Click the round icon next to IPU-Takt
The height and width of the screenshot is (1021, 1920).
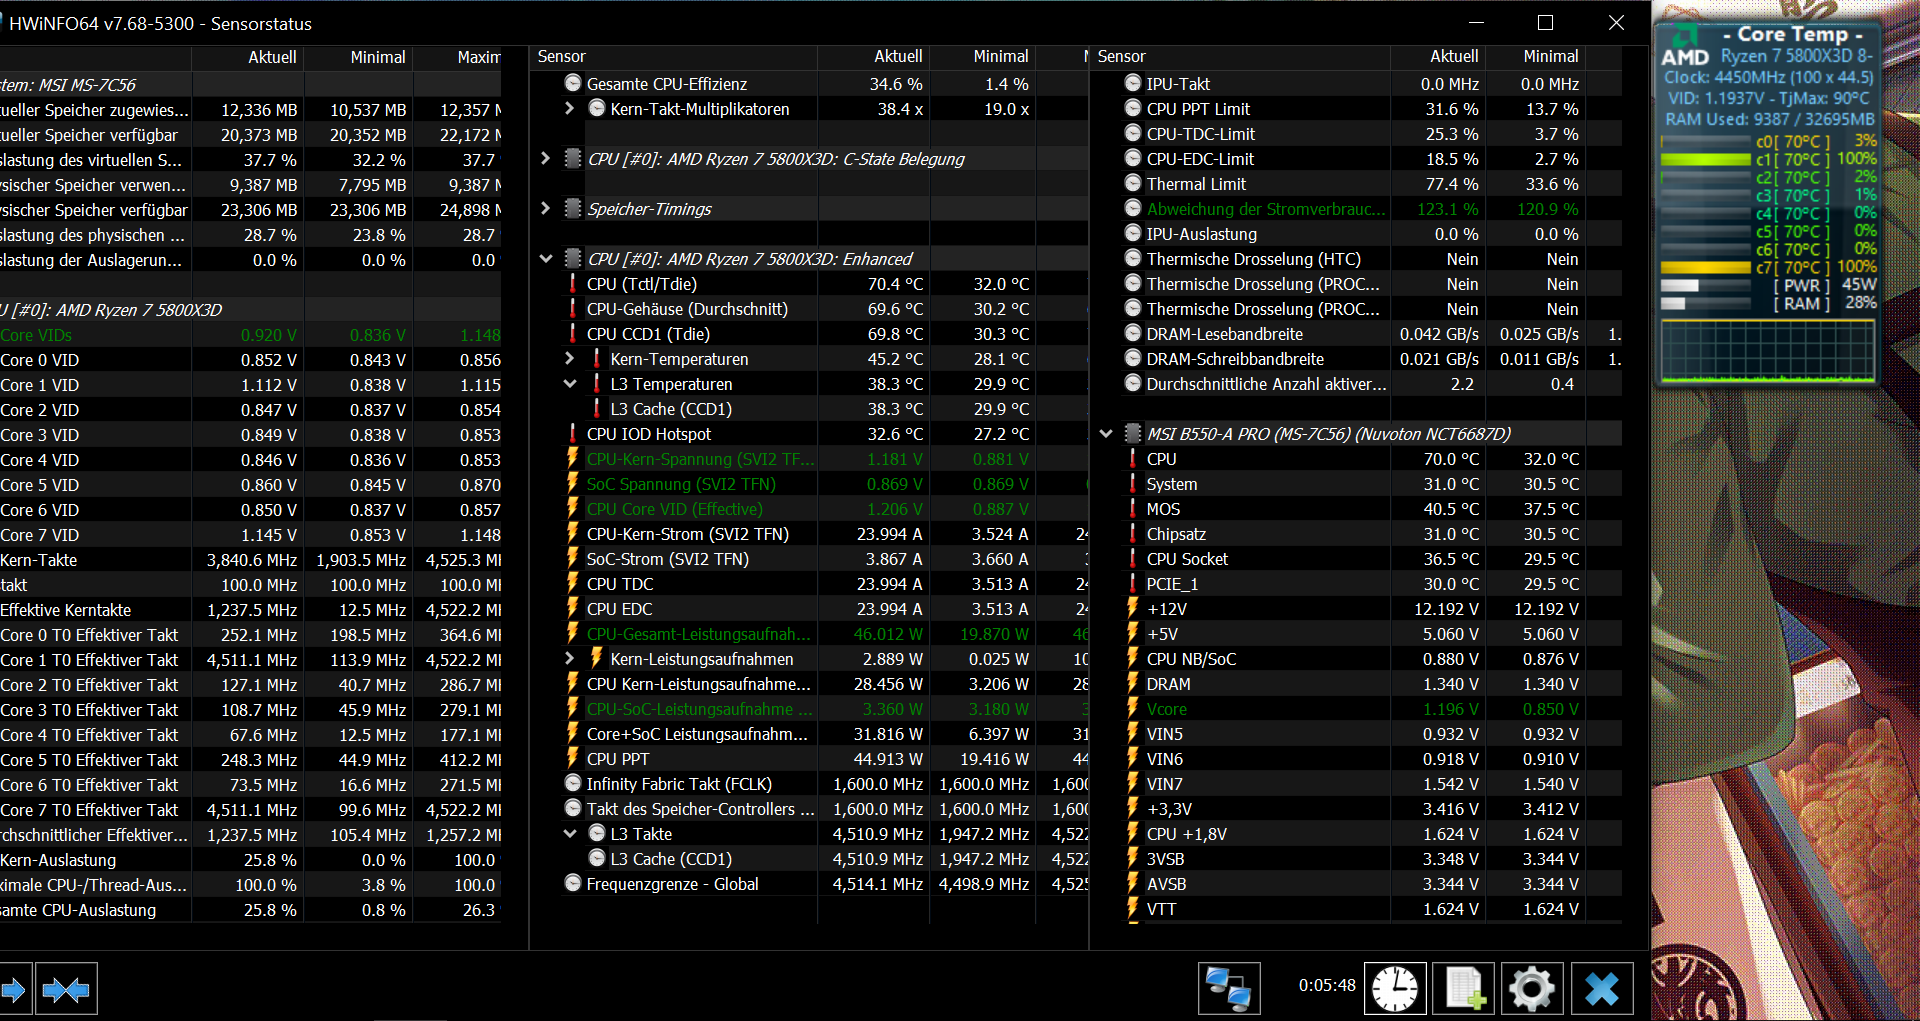point(1133,83)
